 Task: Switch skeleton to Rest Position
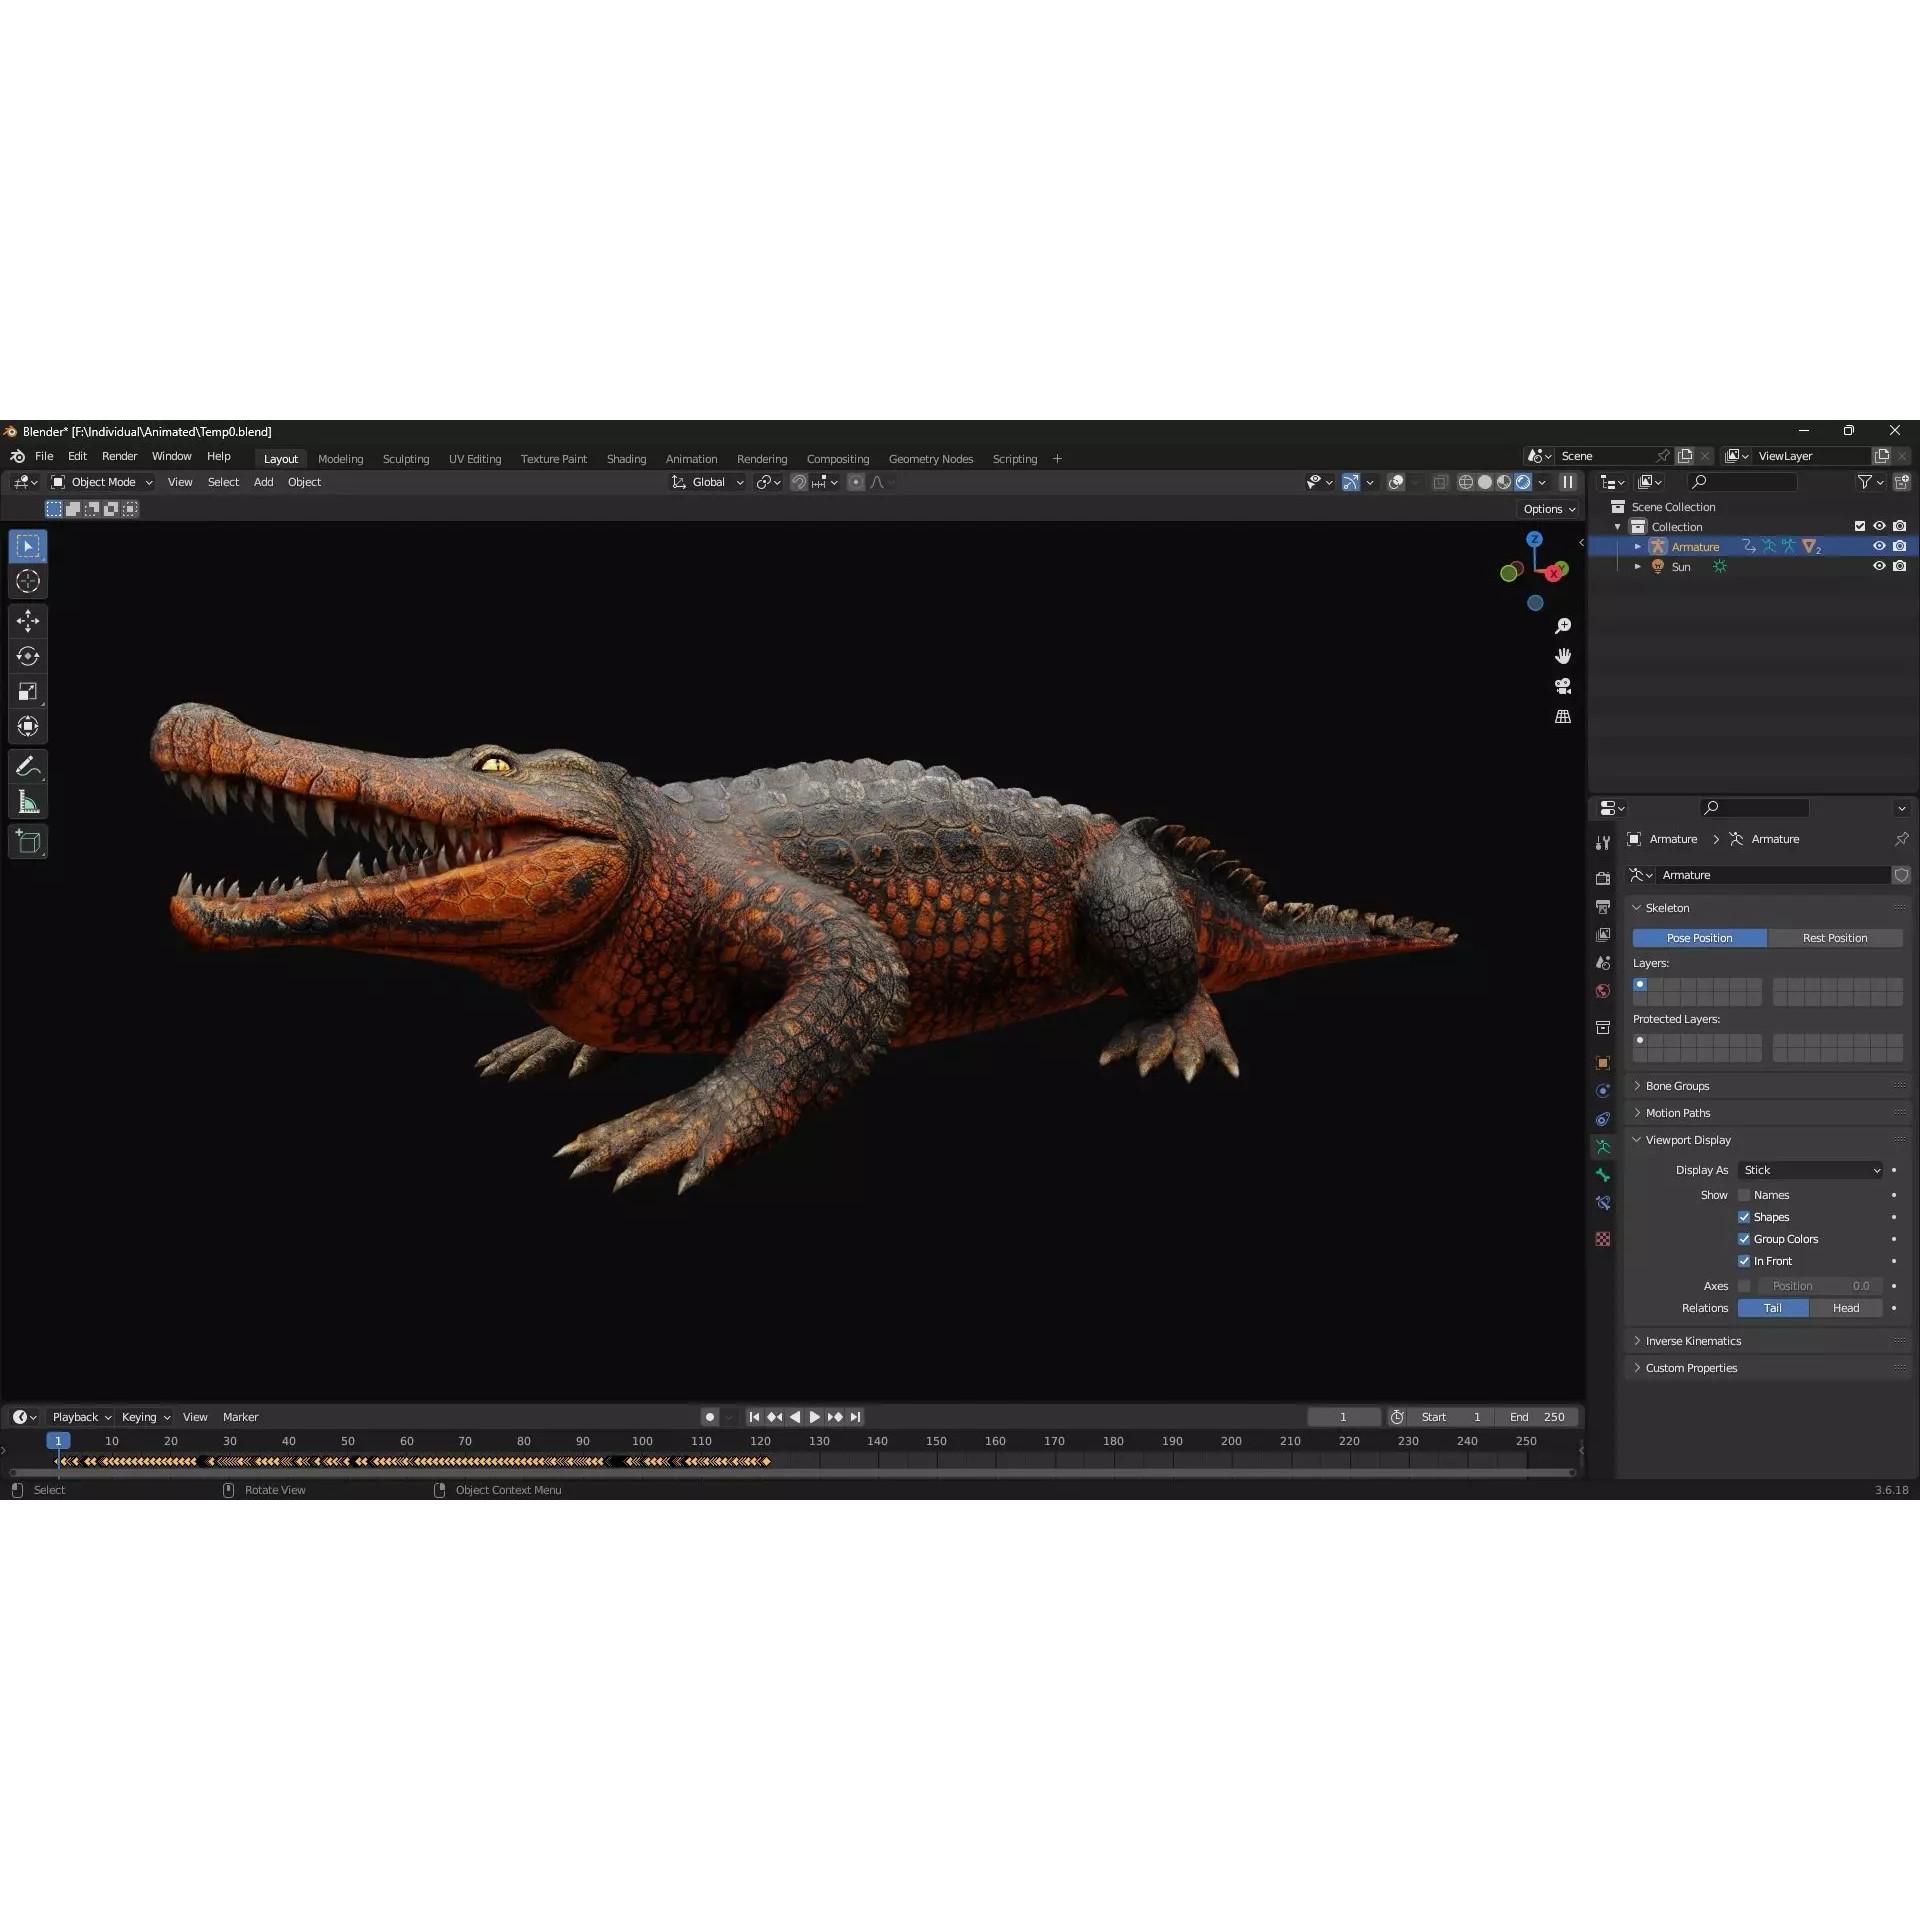tap(1835, 937)
